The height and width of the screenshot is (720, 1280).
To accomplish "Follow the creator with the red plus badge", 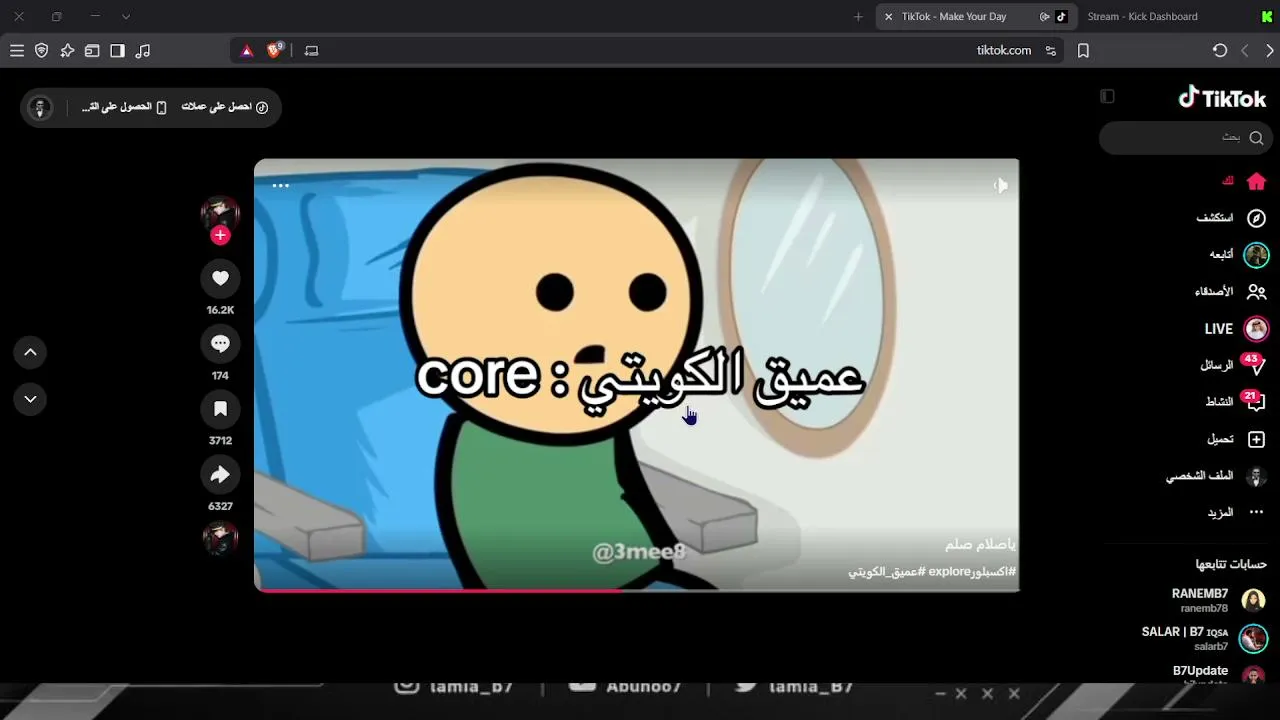I will click(x=220, y=235).
